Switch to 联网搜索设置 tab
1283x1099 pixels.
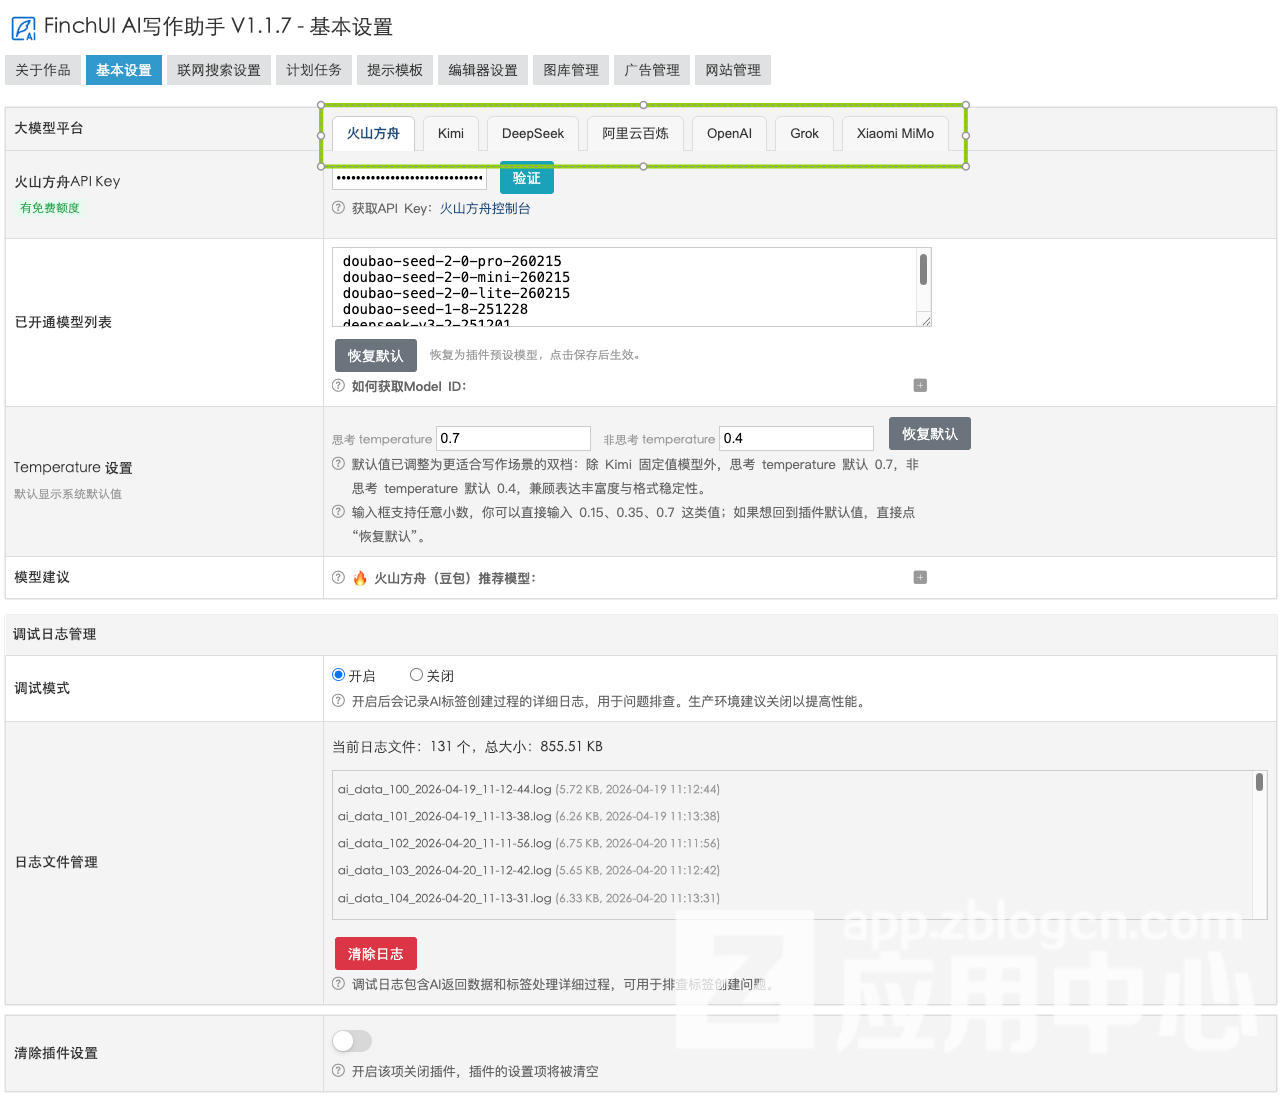coord(219,70)
